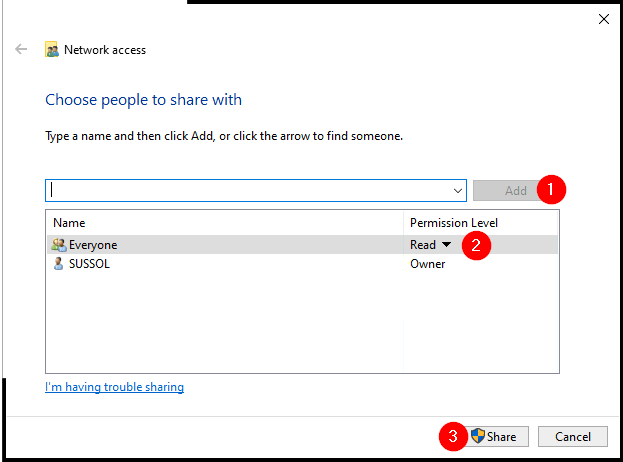Open the Read permission dropdown arrow for Everyone
This screenshot has width=623, height=462.
(446, 245)
